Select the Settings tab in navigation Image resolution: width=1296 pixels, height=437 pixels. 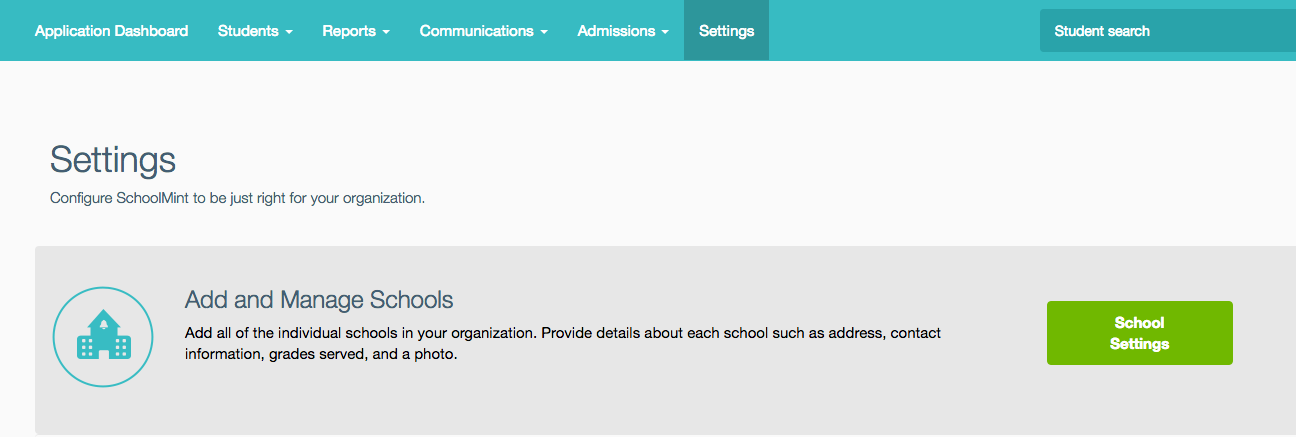coord(726,31)
